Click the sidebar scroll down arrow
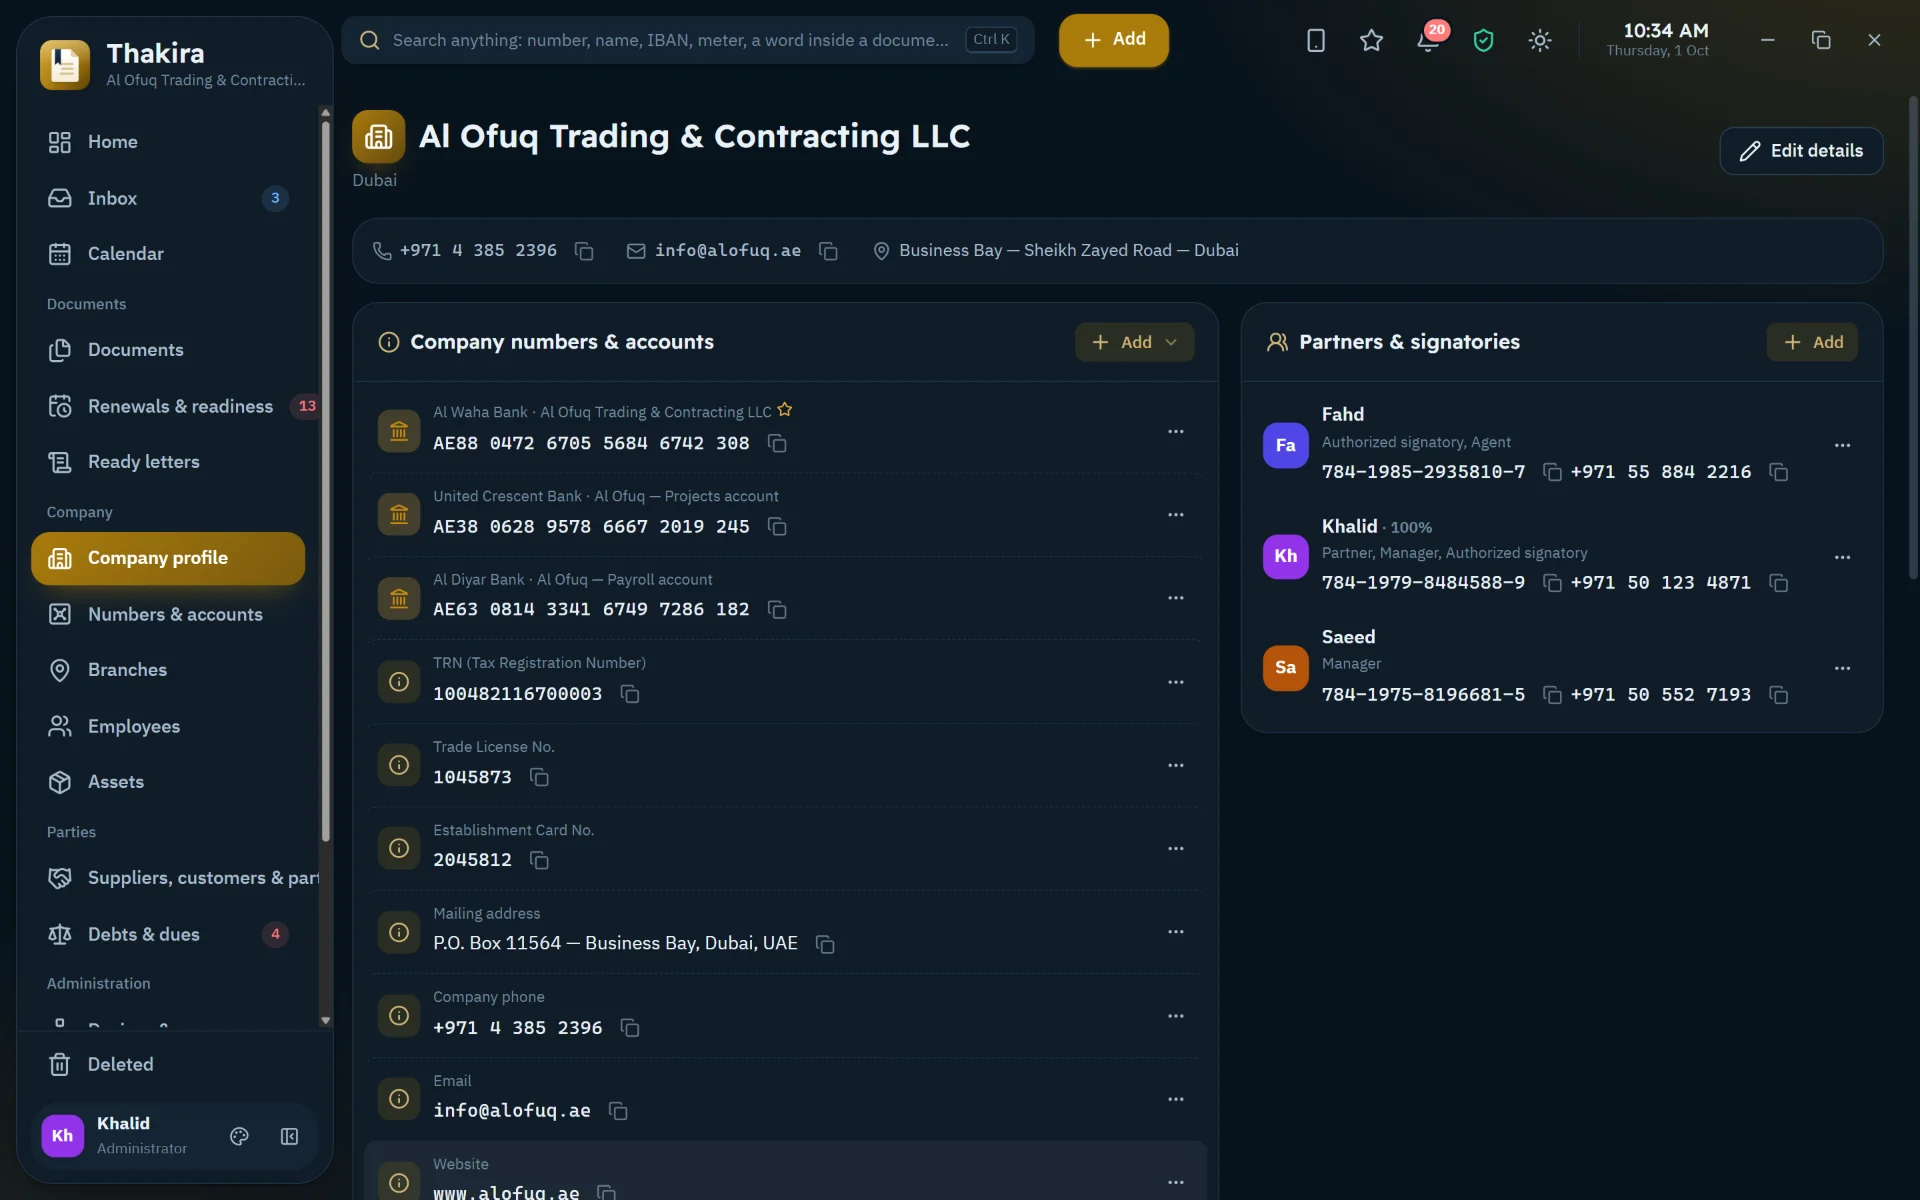1920x1200 pixels. pos(325,1020)
